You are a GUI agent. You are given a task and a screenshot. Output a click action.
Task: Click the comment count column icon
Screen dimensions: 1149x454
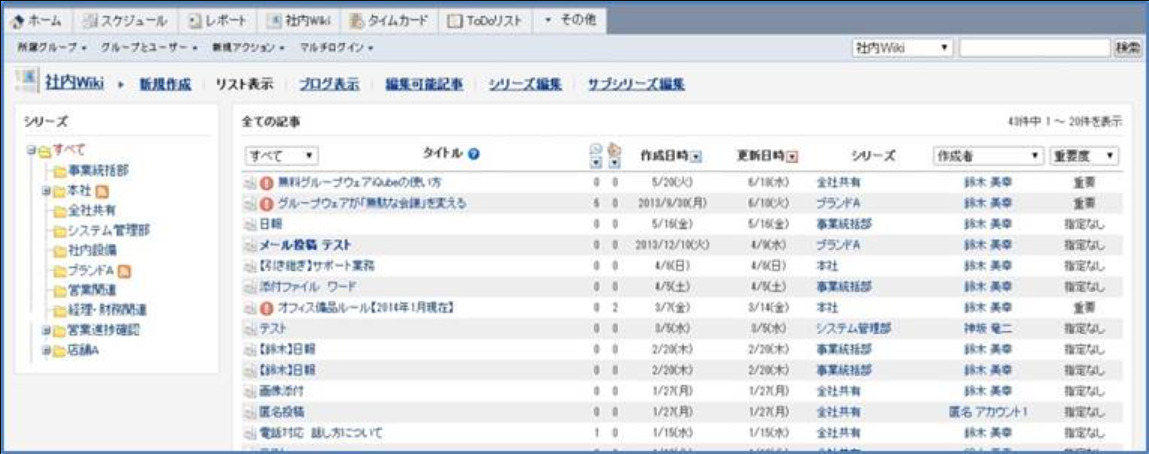596,149
